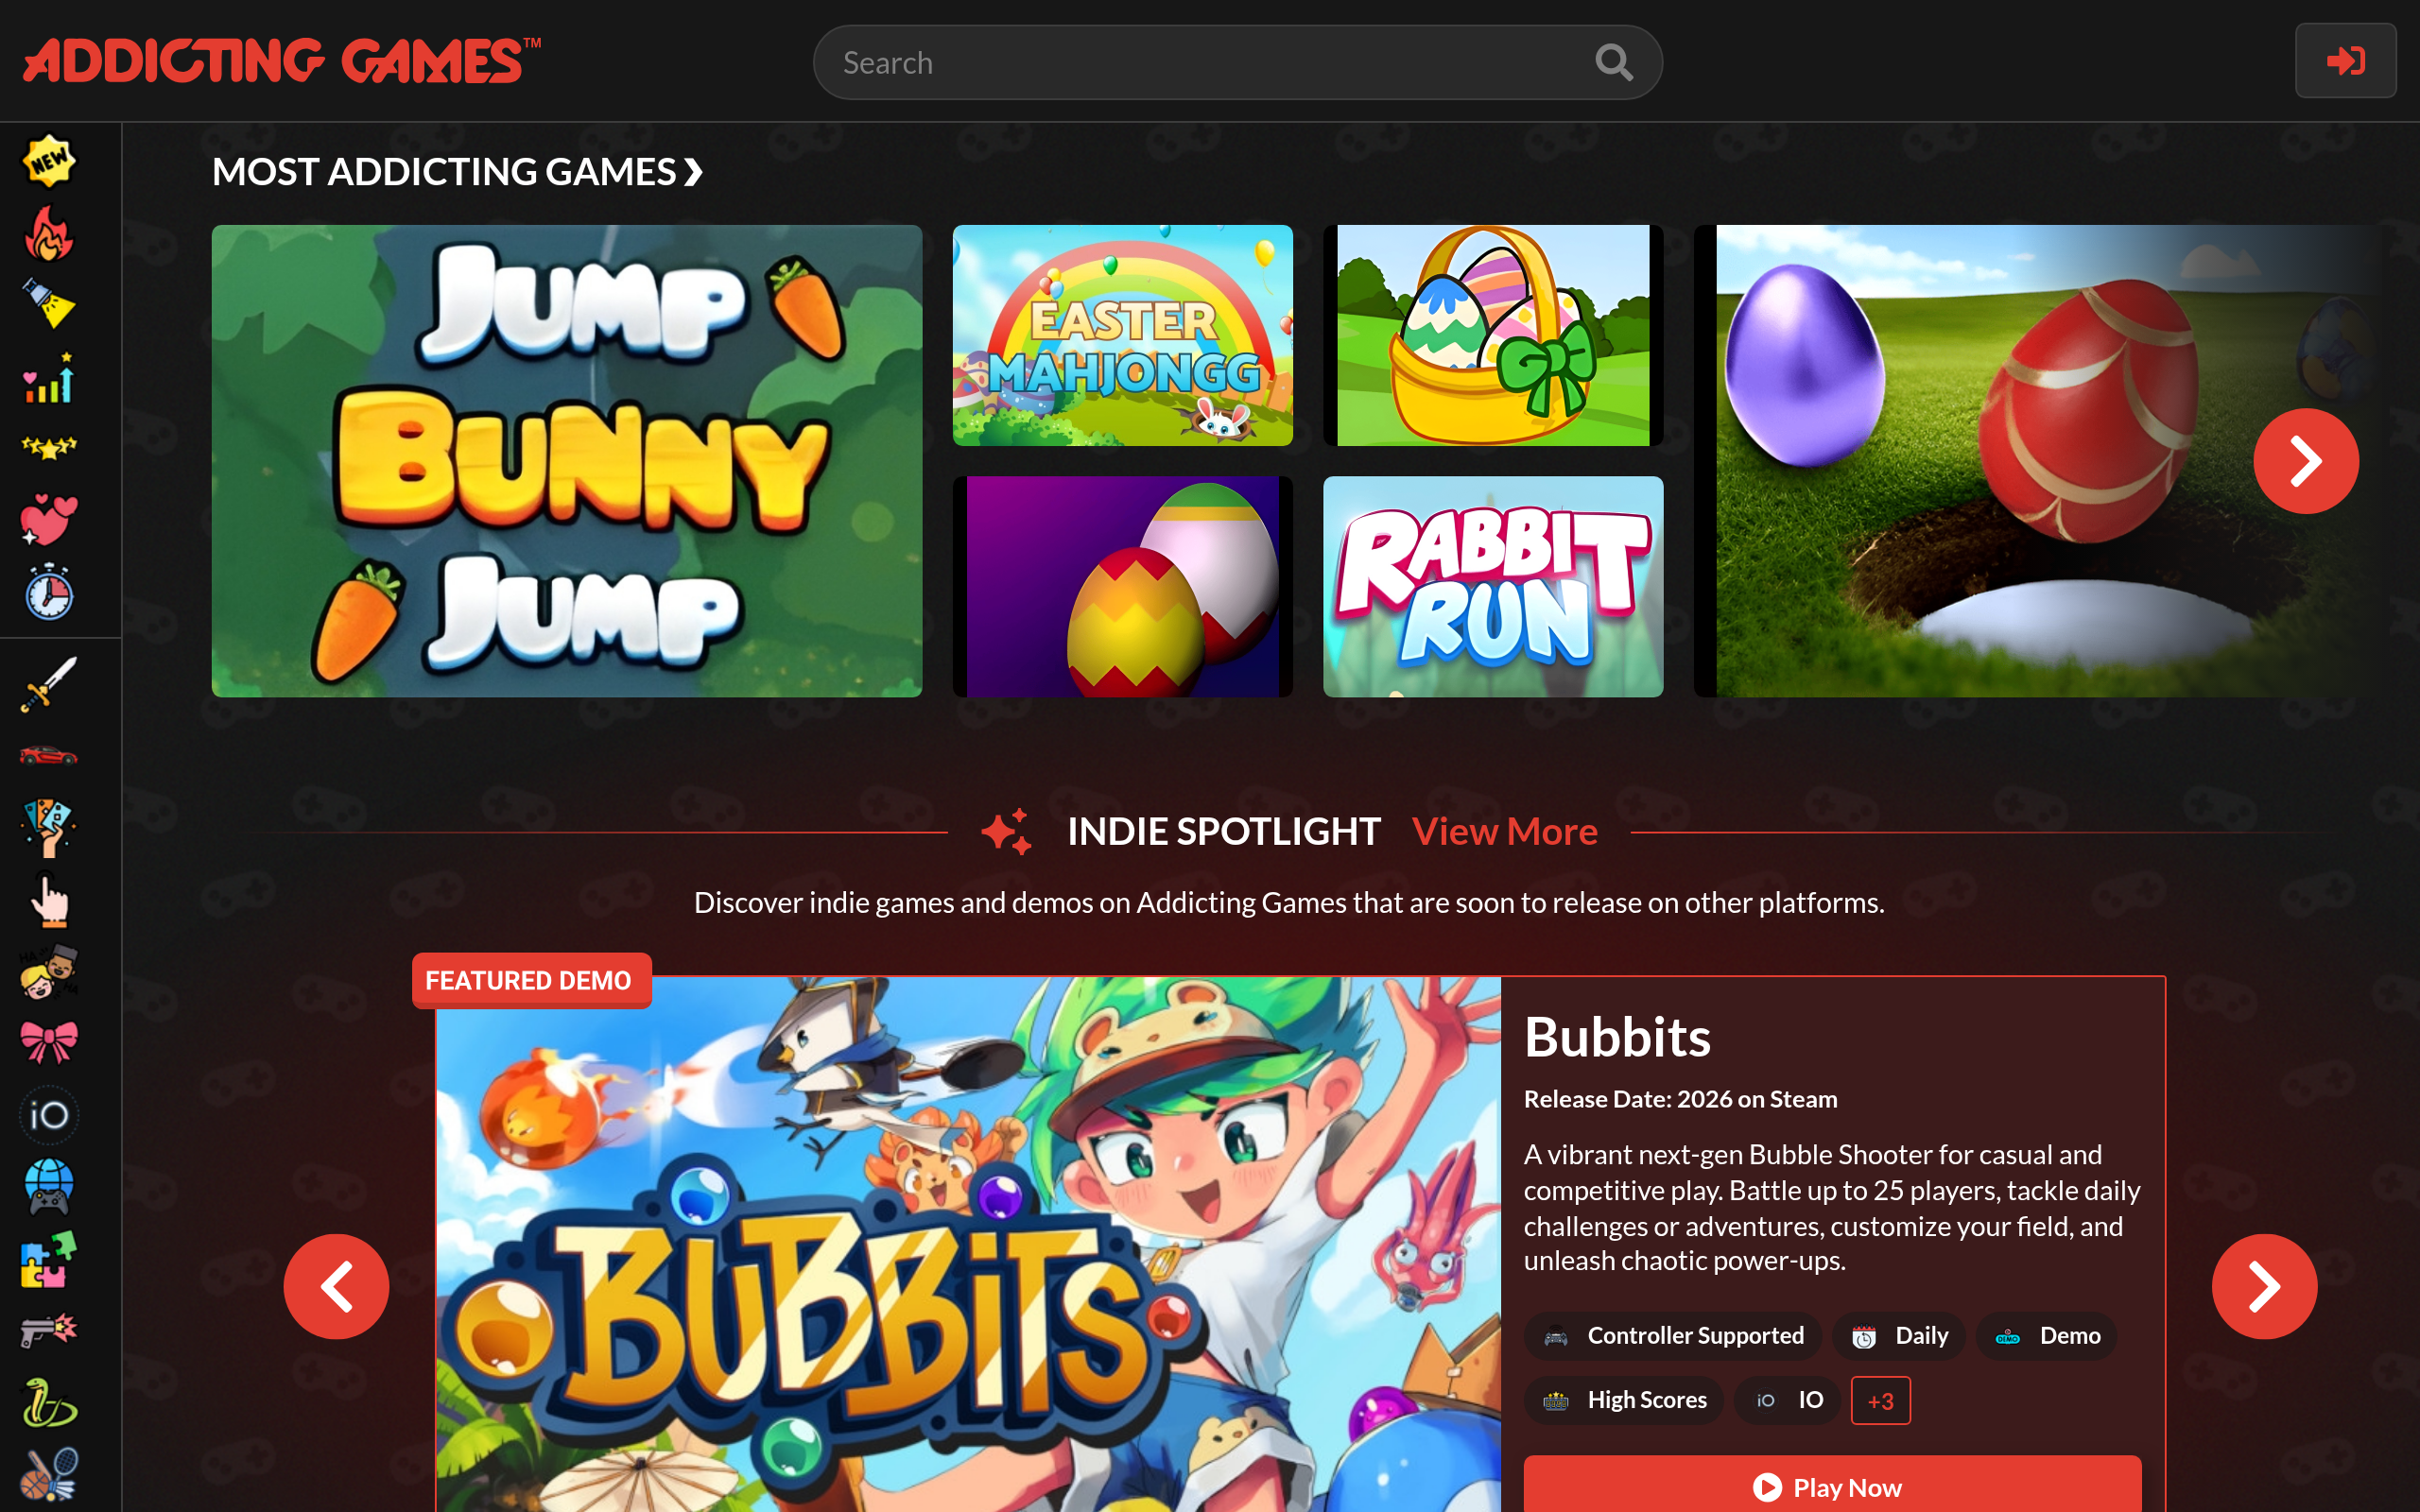The height and width of the screenshot is (1512, 2420).
Task: Select the High Scores tag
Action: (x=1624, y=1400)
